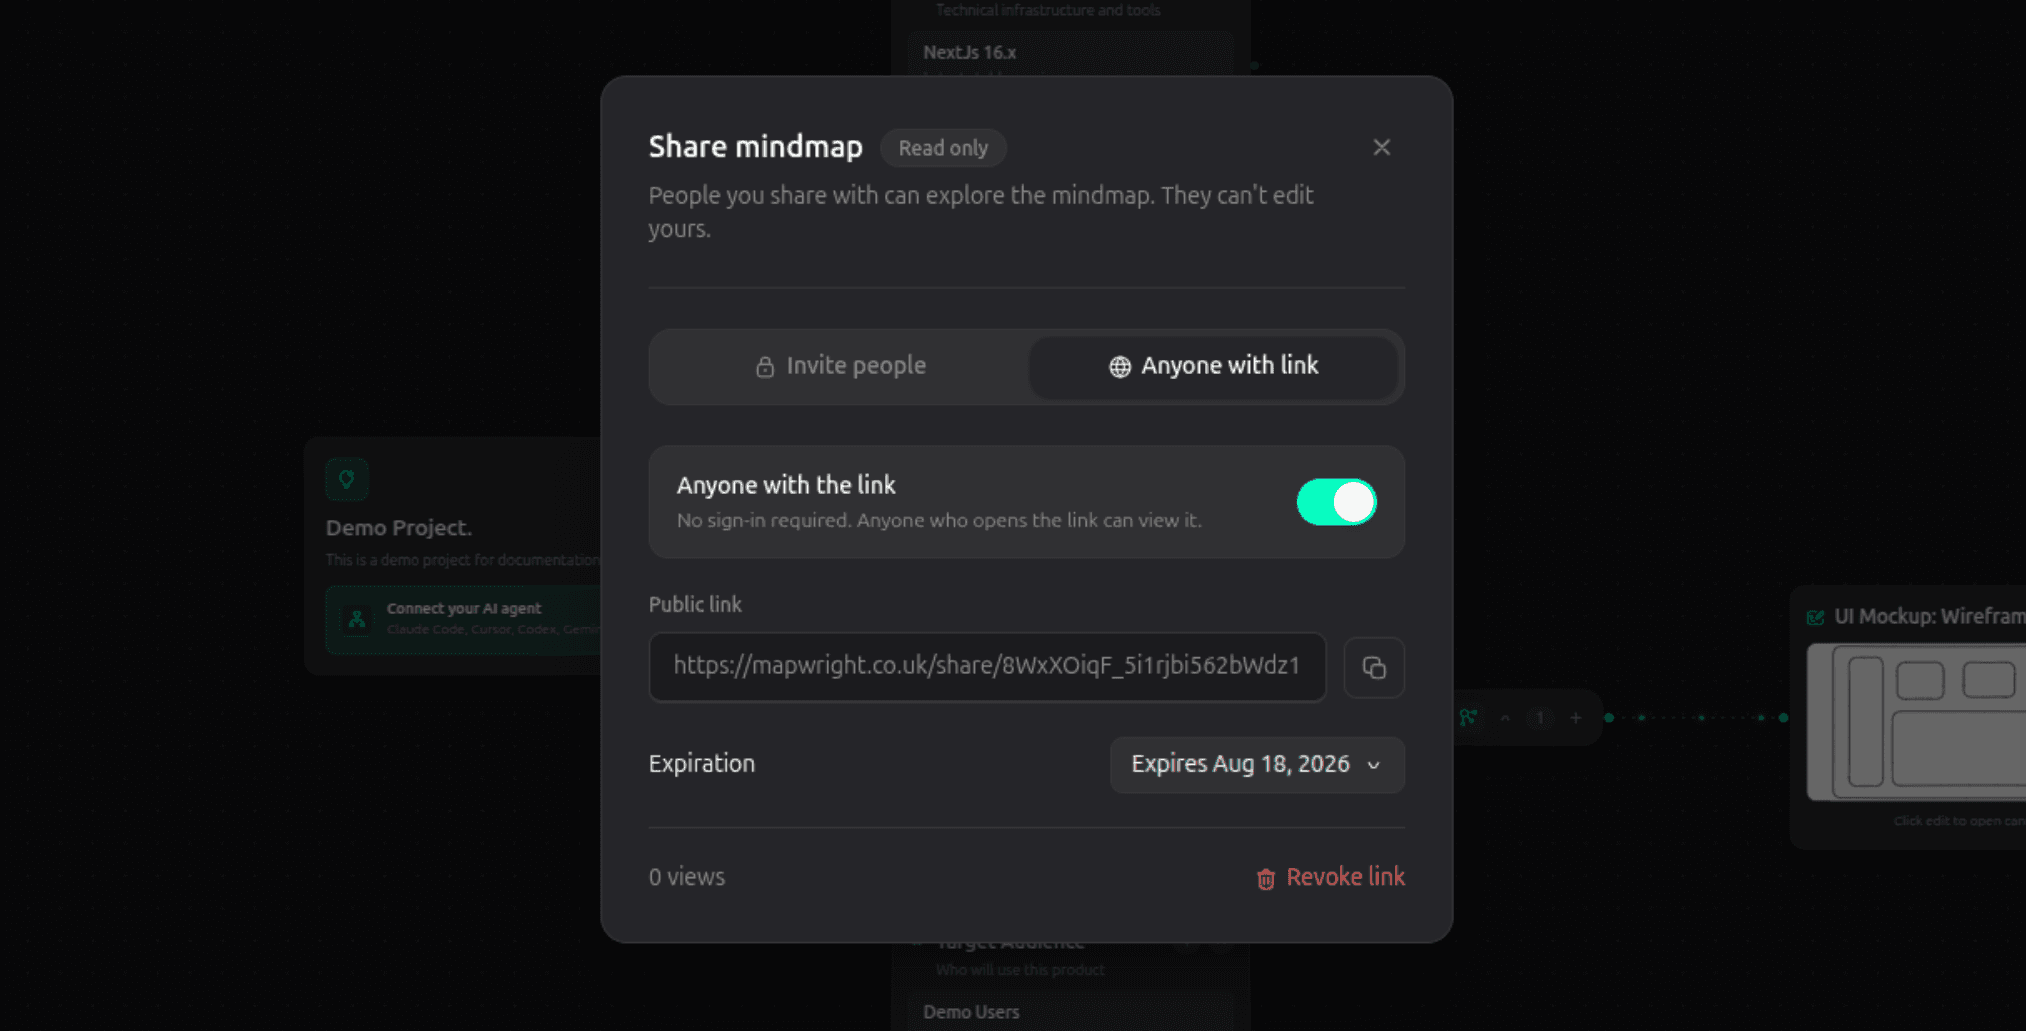Turn off the Anyone with the link toggle
Screen dimensions: 2026x1031
(x=1336, y=502)
